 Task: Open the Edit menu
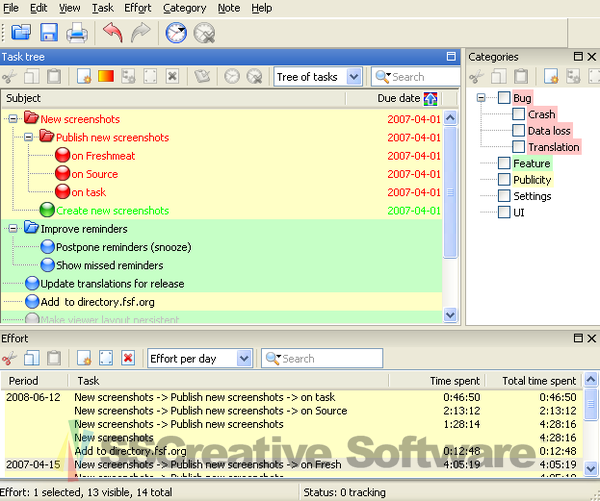(x=38, y=8)
